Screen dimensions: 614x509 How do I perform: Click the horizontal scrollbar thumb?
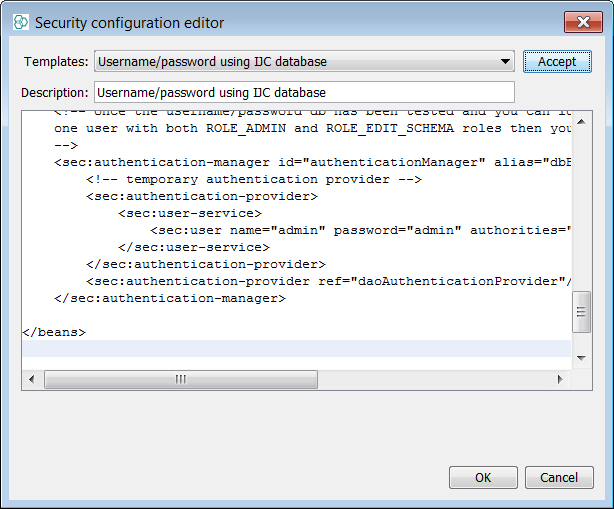coord(180,379)
